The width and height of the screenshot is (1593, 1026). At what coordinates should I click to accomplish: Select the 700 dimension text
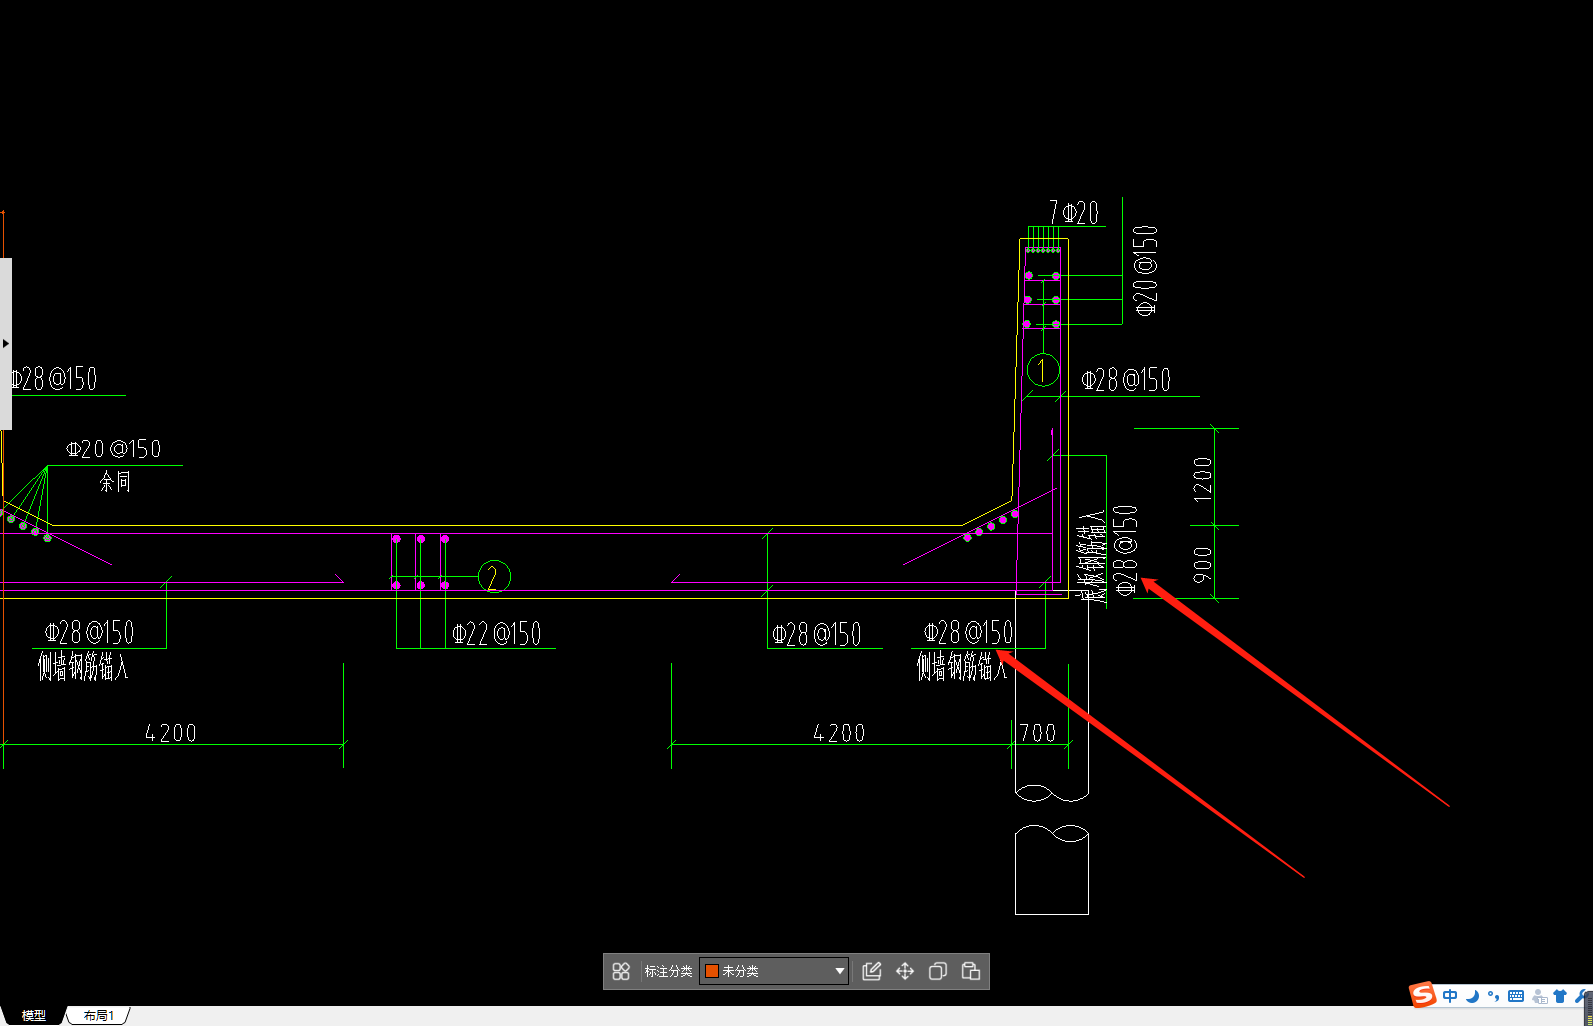coord(1038,733)
